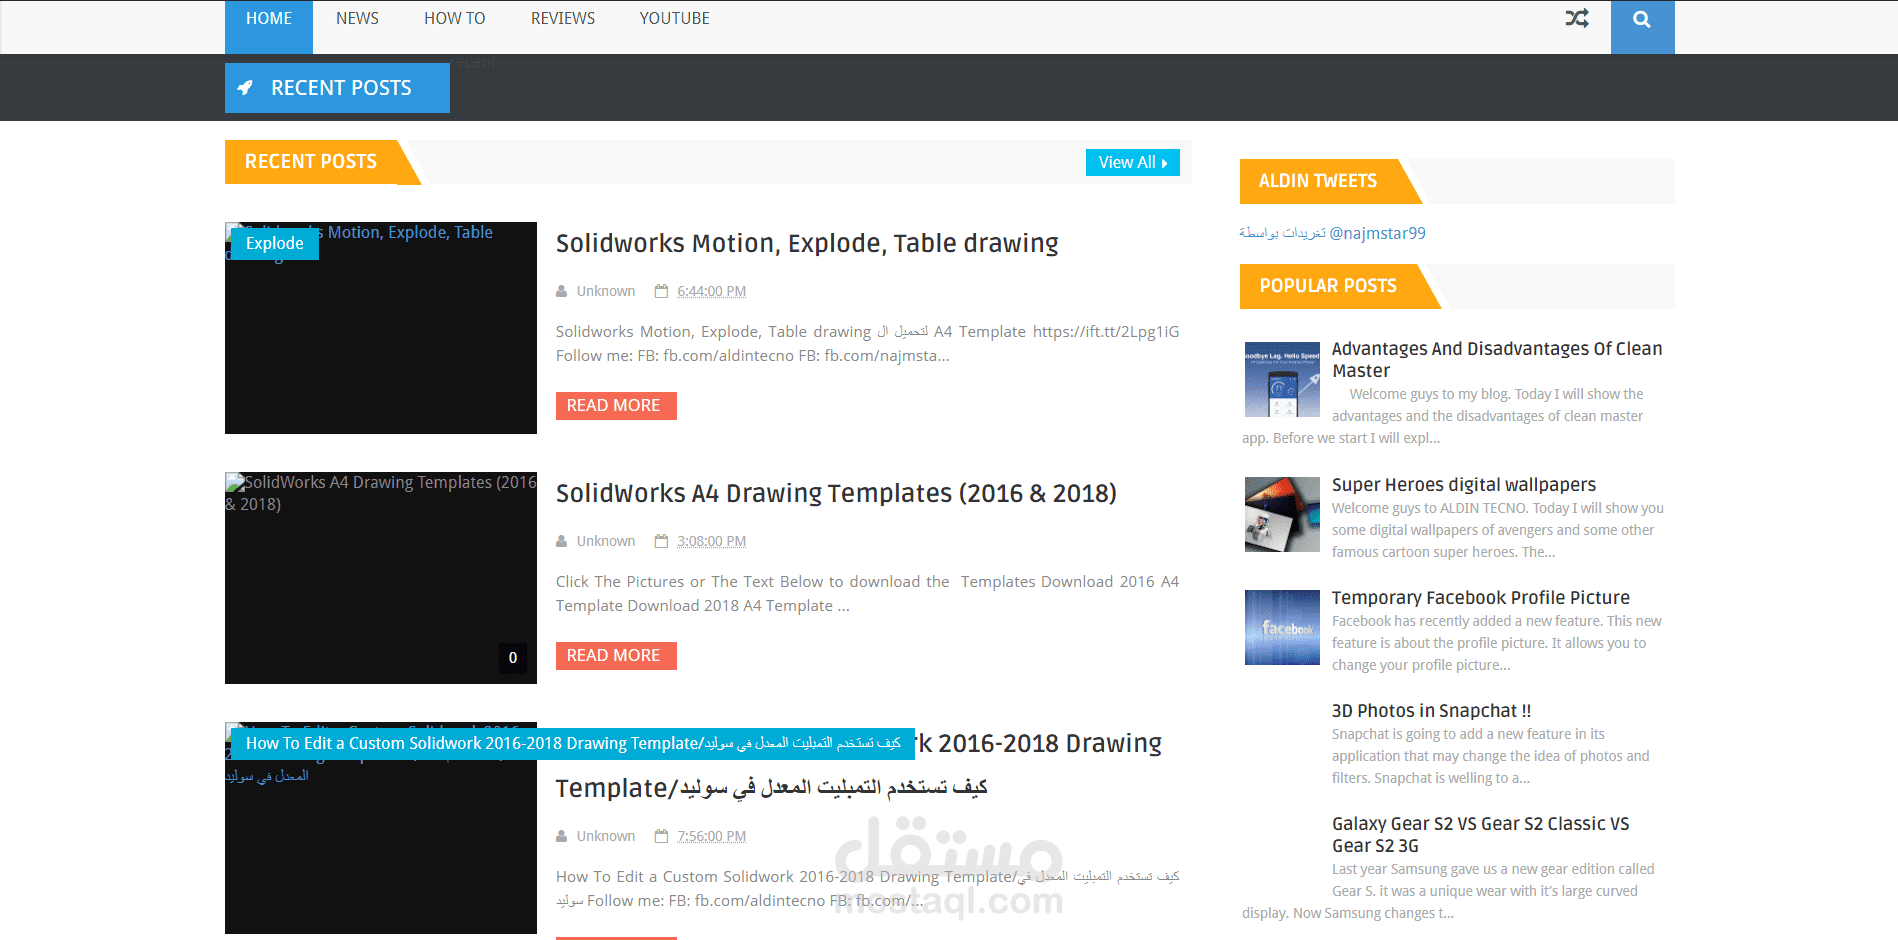
Task: Open the 7:56:00 PM timestamp link
Action: click(x=712, y=836)
